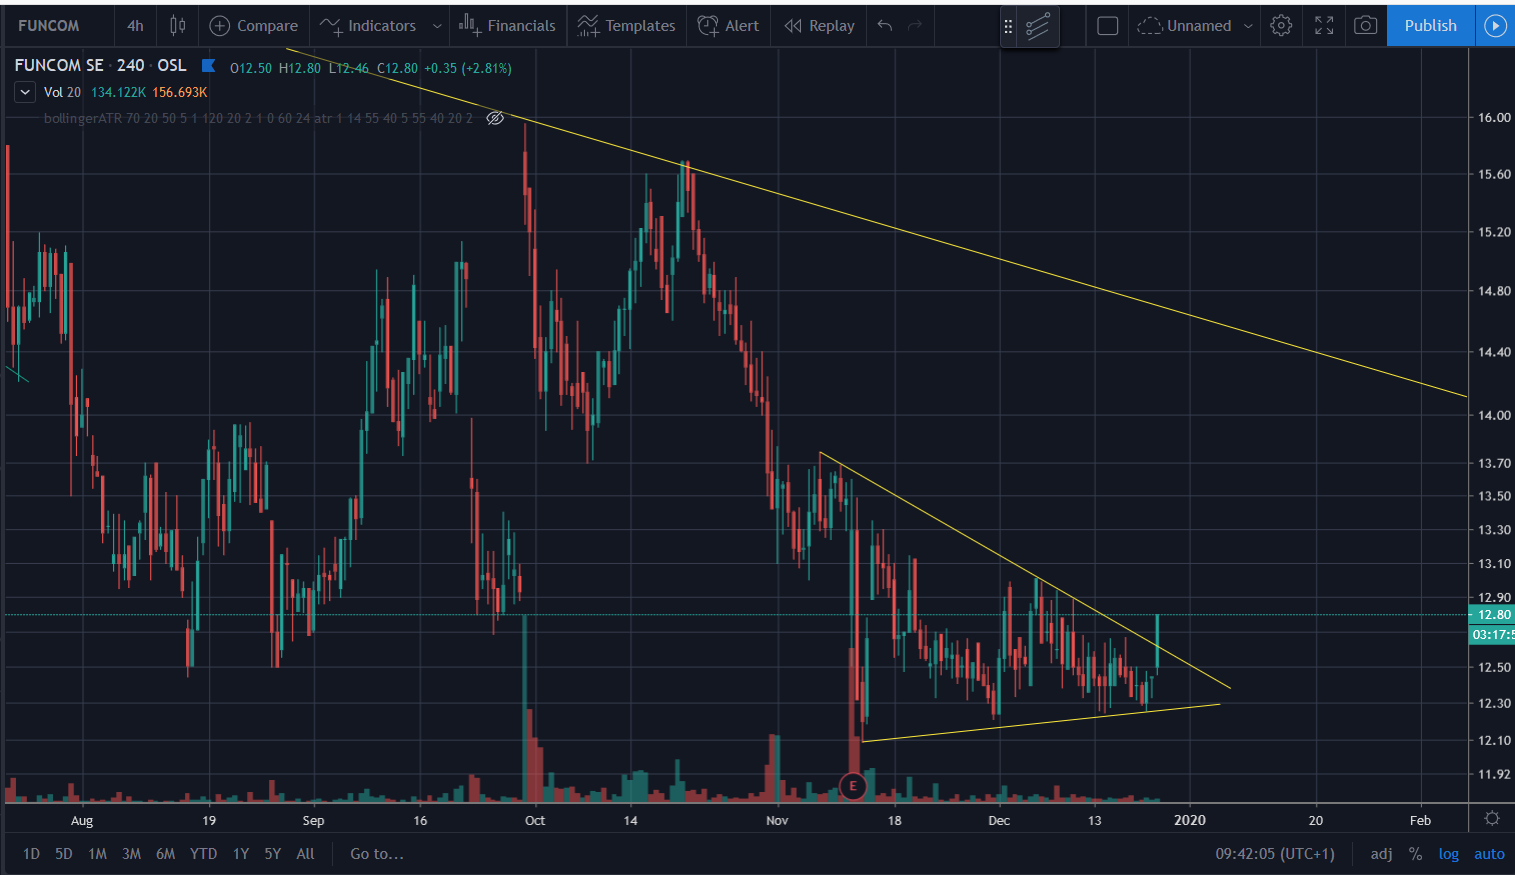Select the 1Y time range
This screenshot has width=1515, height=875.
coord(240,853)
